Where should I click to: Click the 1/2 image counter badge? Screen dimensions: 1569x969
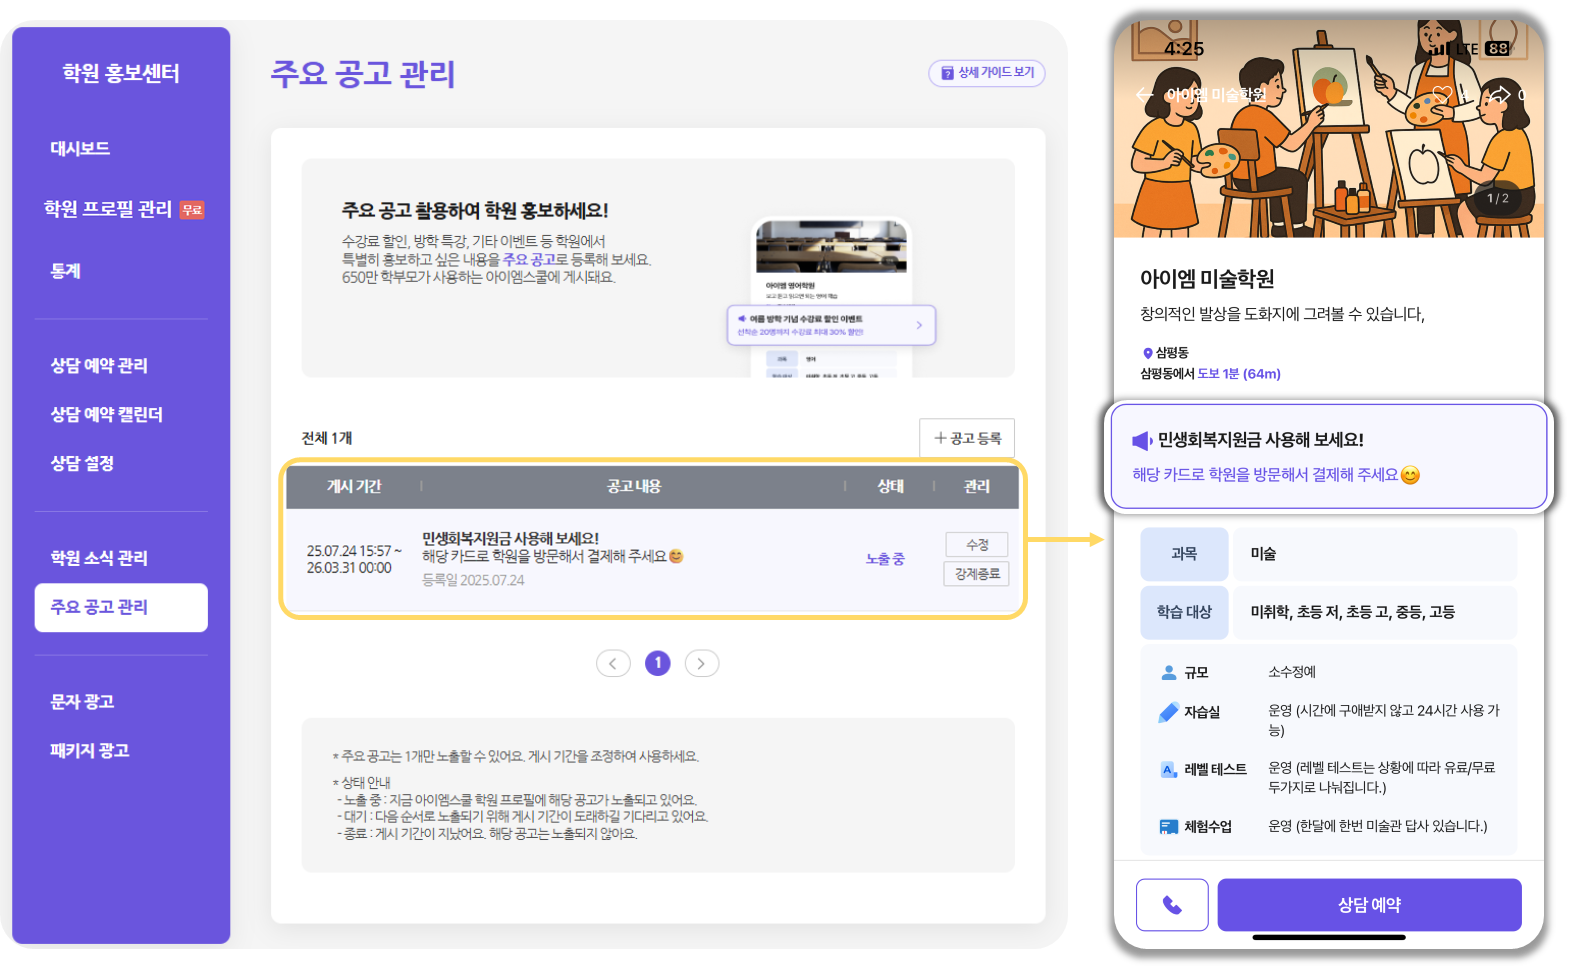tap(1497, 198)
